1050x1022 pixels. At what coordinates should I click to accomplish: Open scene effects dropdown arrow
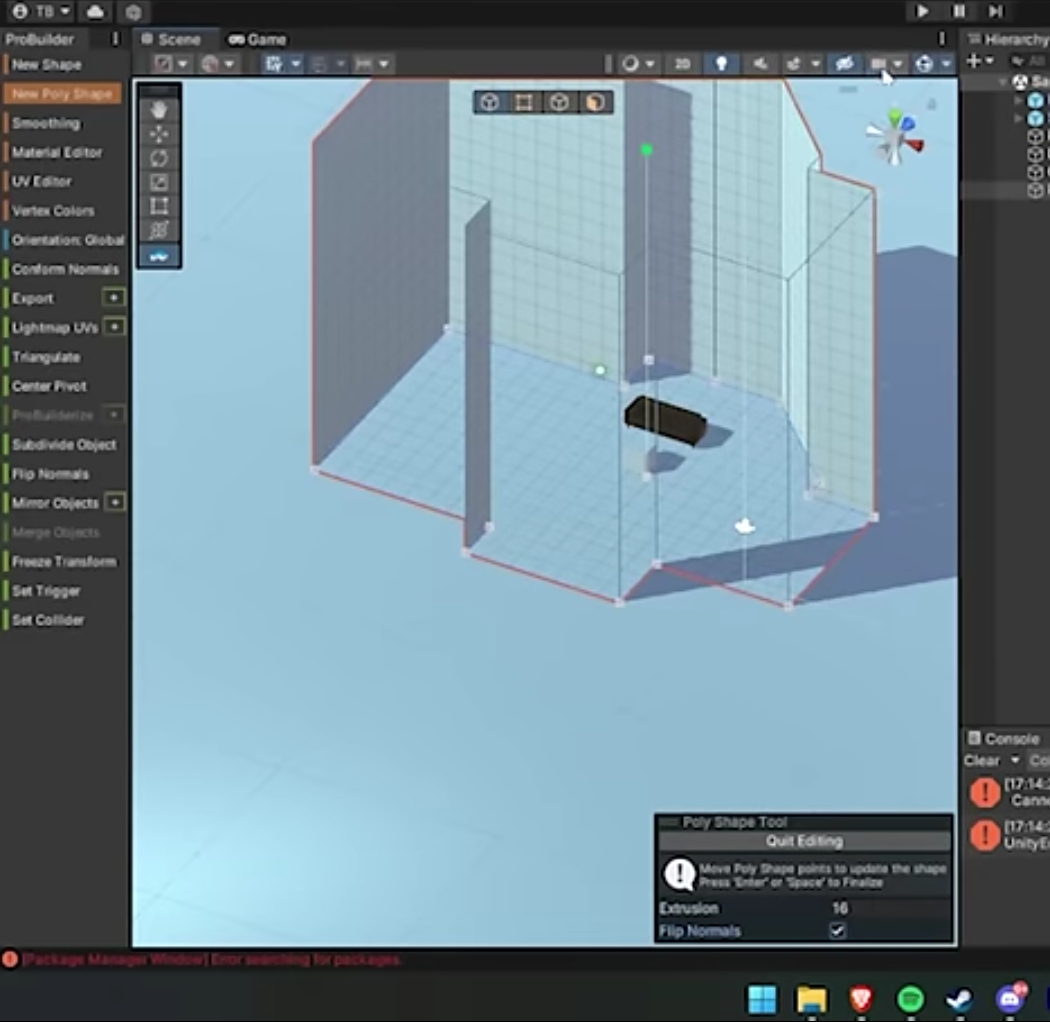point(816,64)
